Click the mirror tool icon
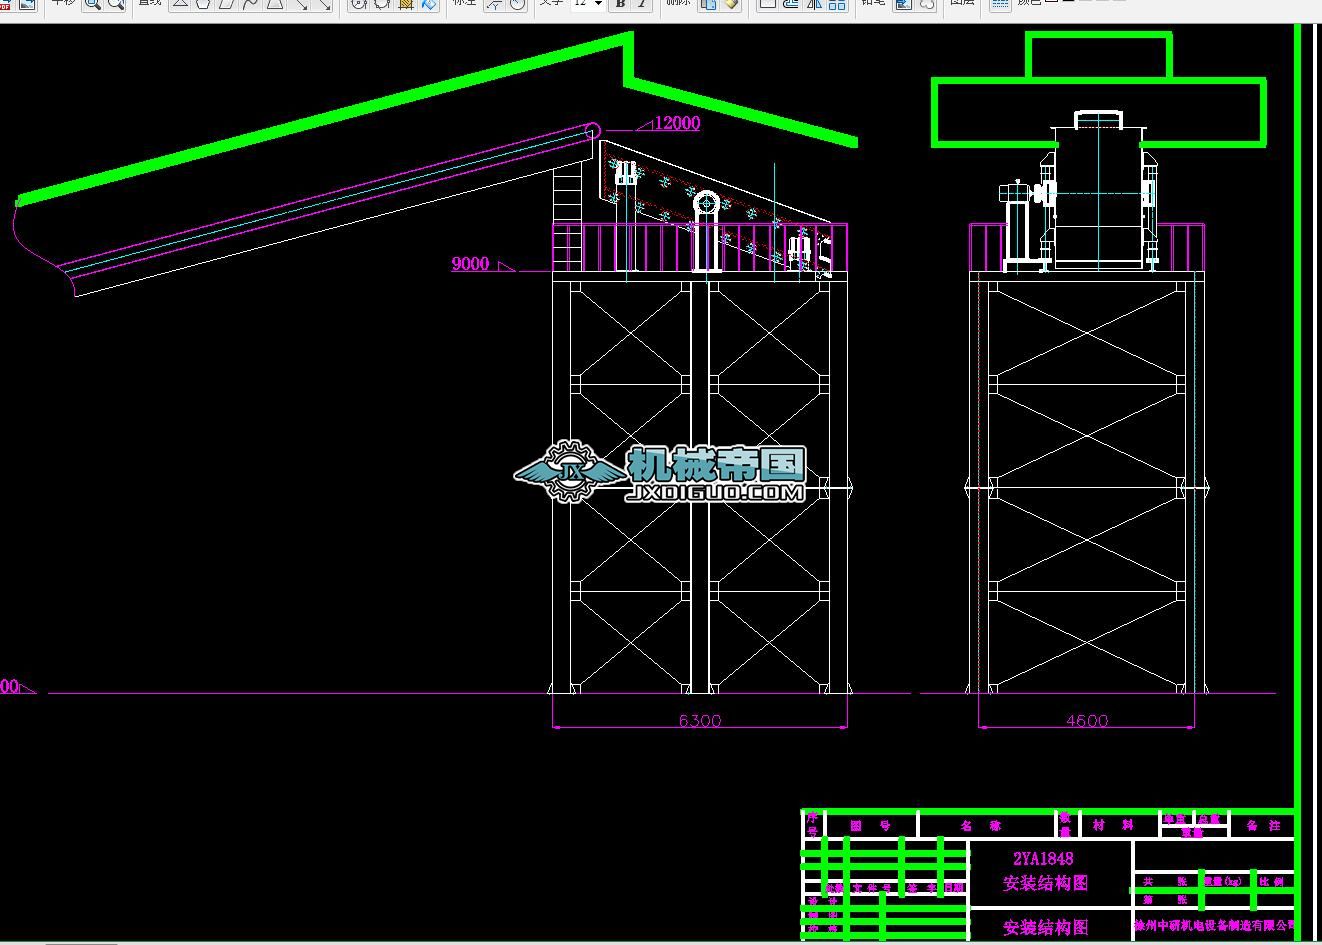This screenshot has width=1322, height=945. tap(814, 4)
